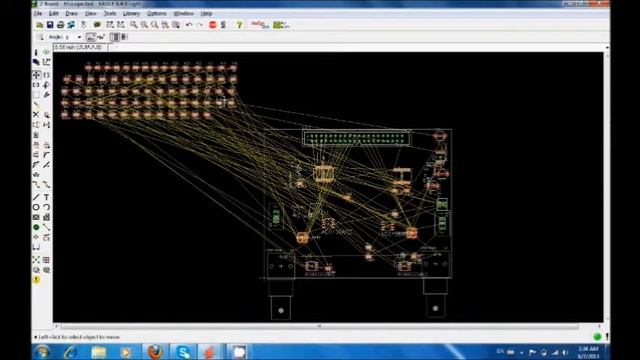
Task: Click the Use library book icon
Action: 97,25
